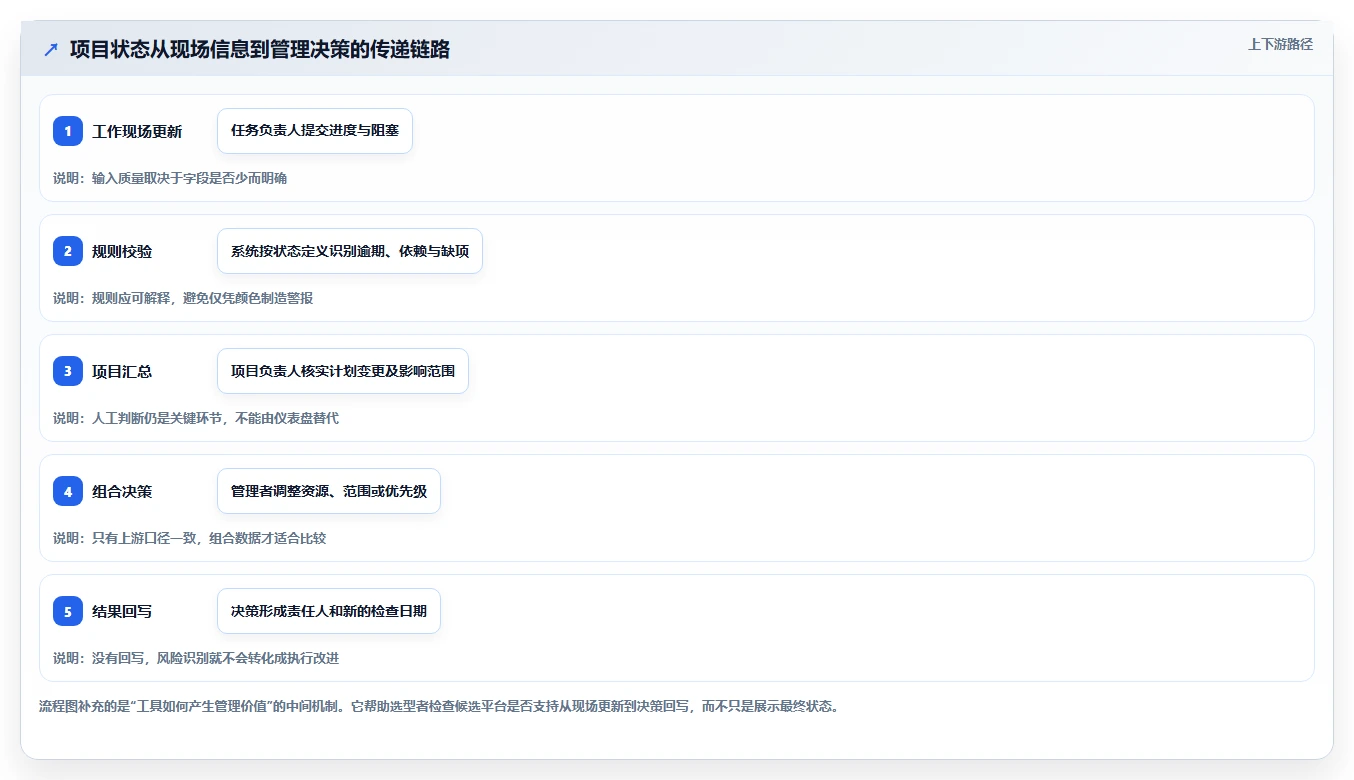Select the 结果回写 step label
The height and width of the screenshot is (780, 1354).
click(x=122, y=611)
